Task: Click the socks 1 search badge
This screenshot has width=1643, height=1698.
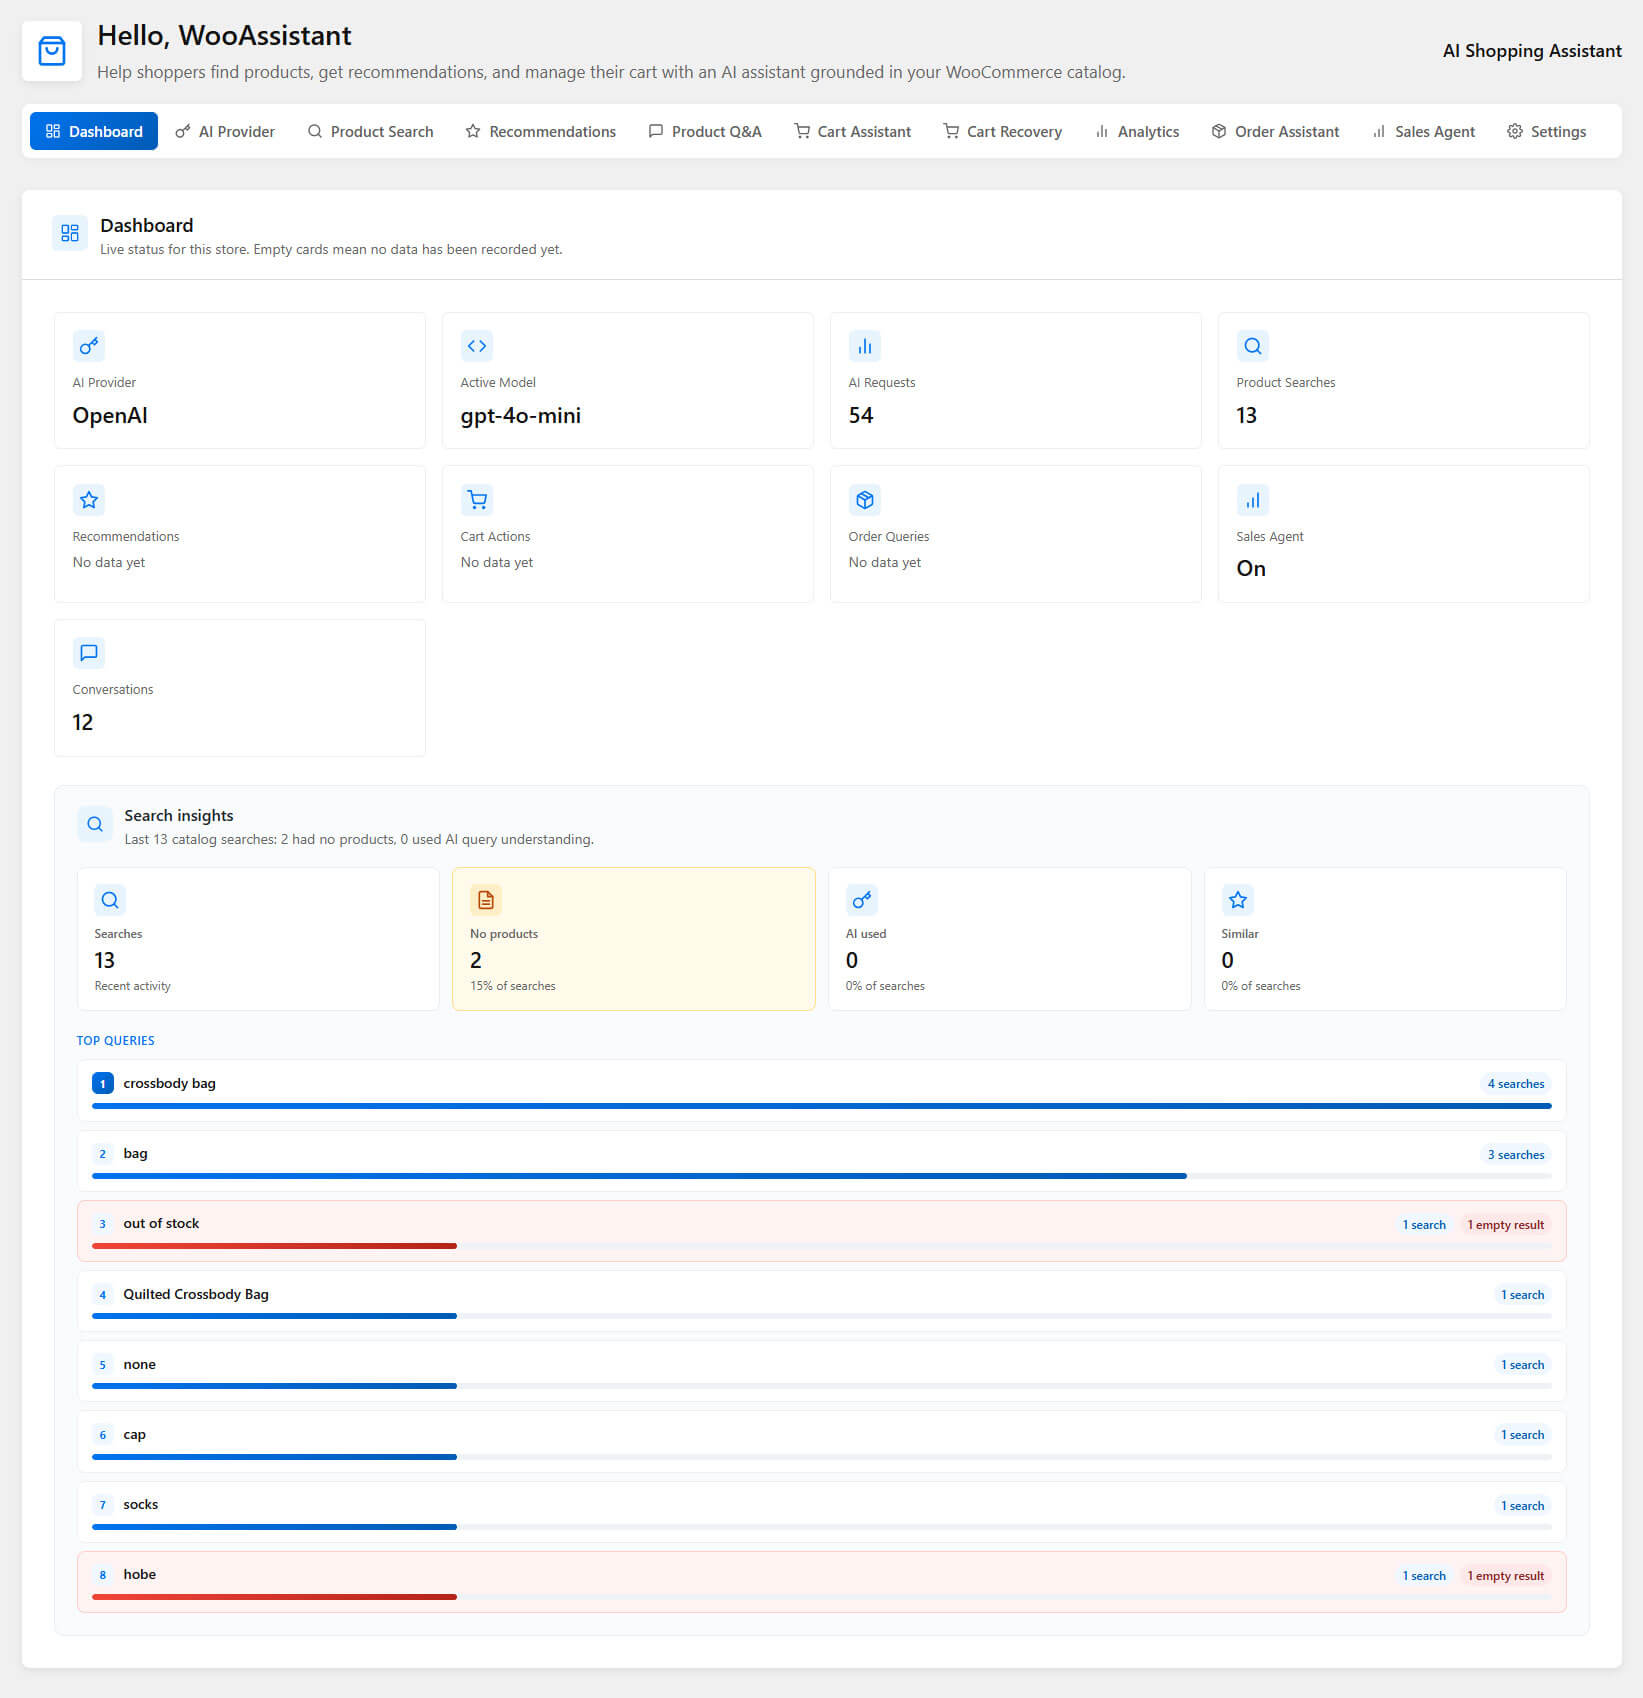Action: [x=1522, y=1506]
